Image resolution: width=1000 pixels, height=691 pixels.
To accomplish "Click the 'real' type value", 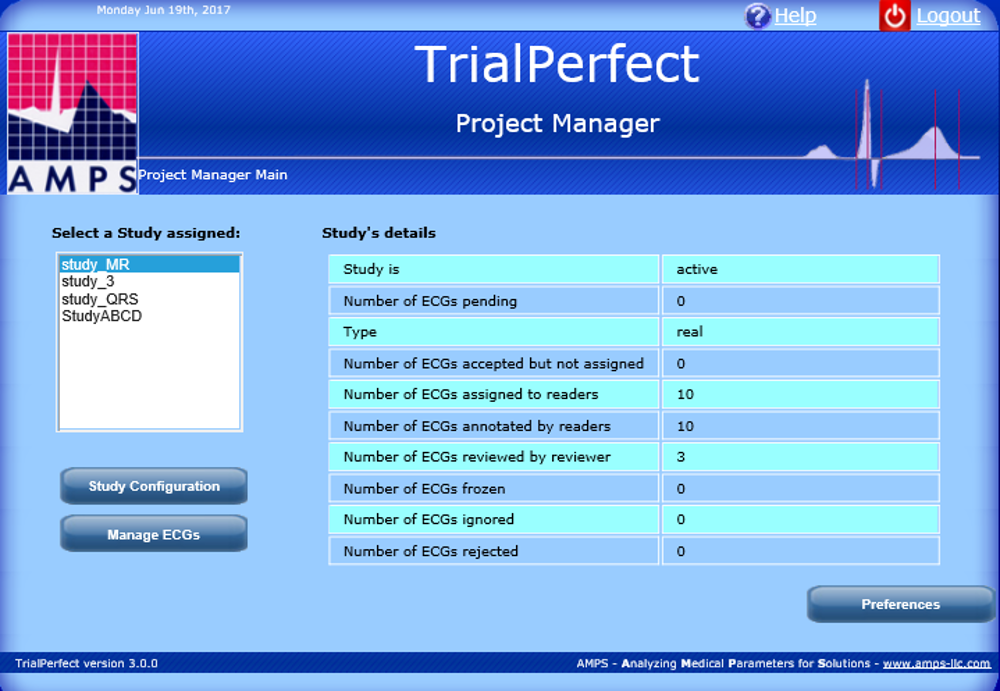I will [x=689, y=332].
